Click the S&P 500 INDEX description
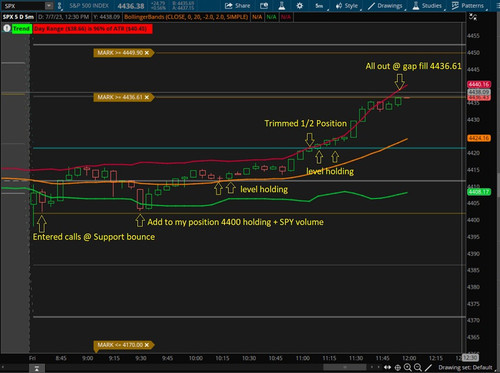 (89, 6)
